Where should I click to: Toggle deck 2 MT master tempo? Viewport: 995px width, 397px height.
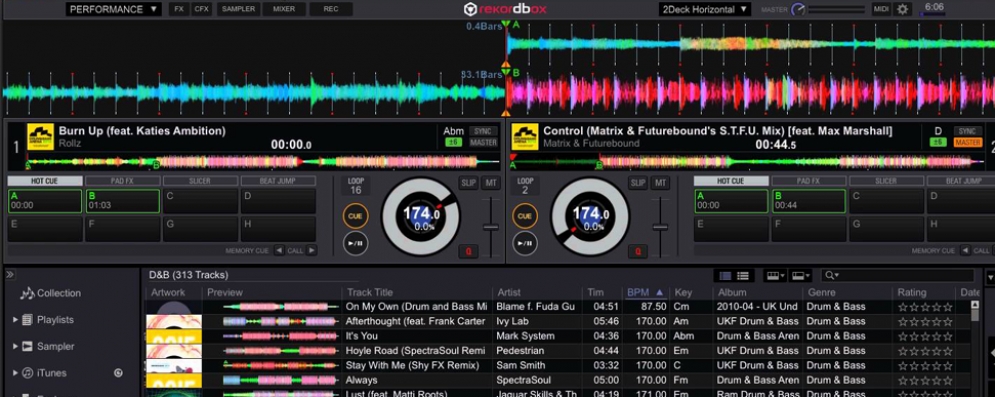coord(661,183)
